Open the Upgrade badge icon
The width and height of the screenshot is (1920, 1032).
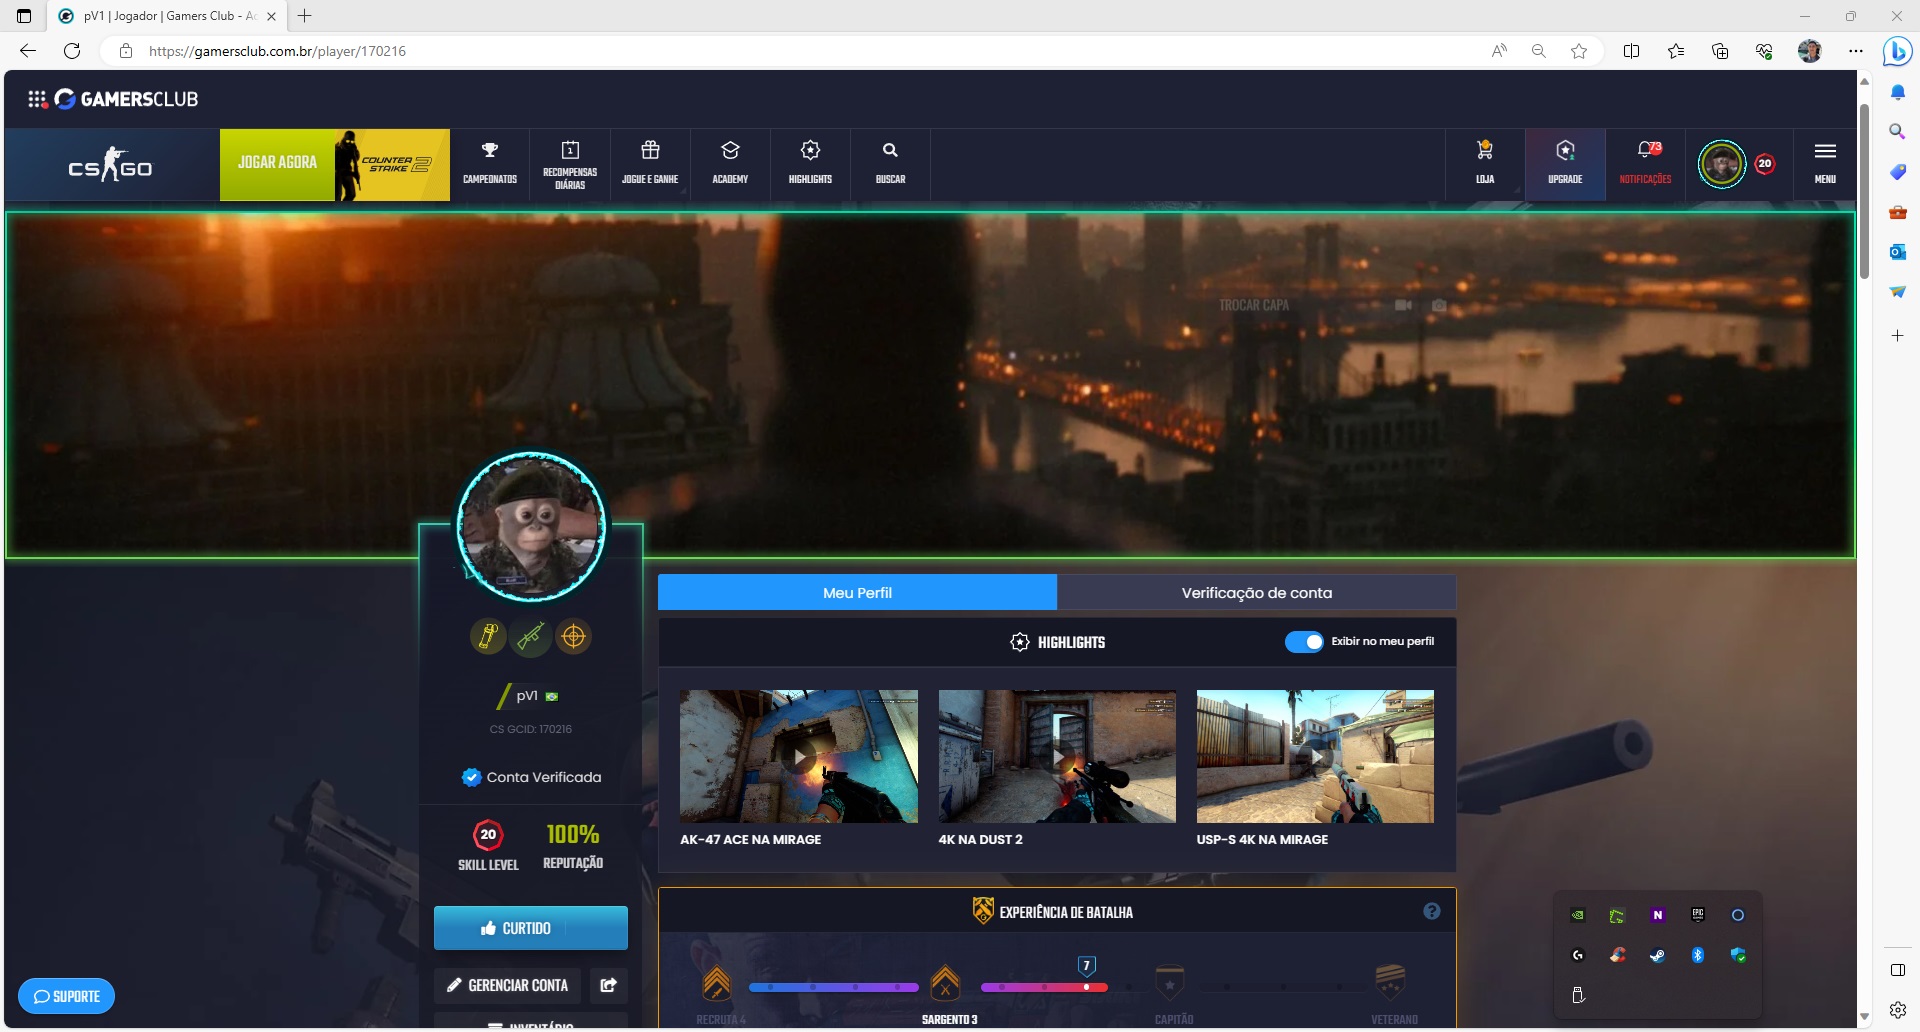(1565, 164)
